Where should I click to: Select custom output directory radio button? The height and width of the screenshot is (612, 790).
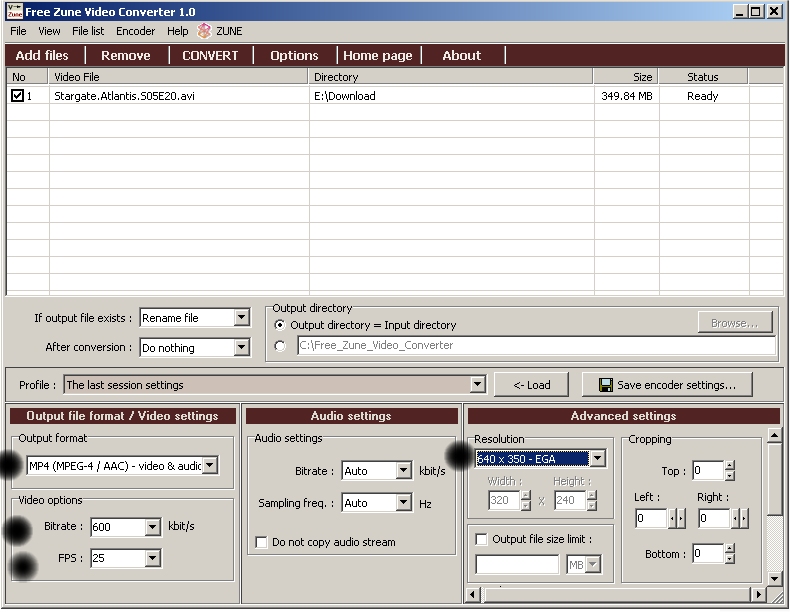click(280, 346)
